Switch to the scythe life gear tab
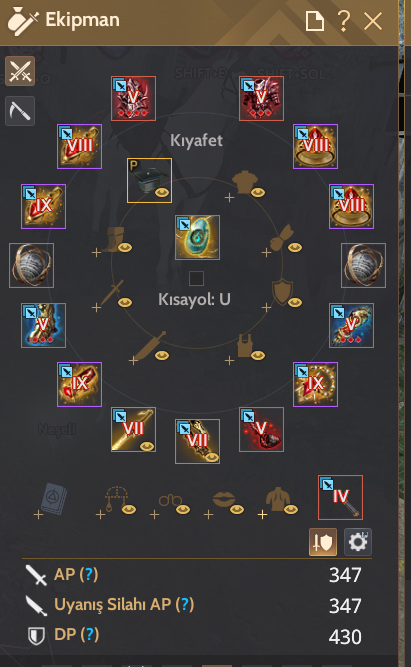The height and width of the screenshot is (667, 411). (20, 111)
